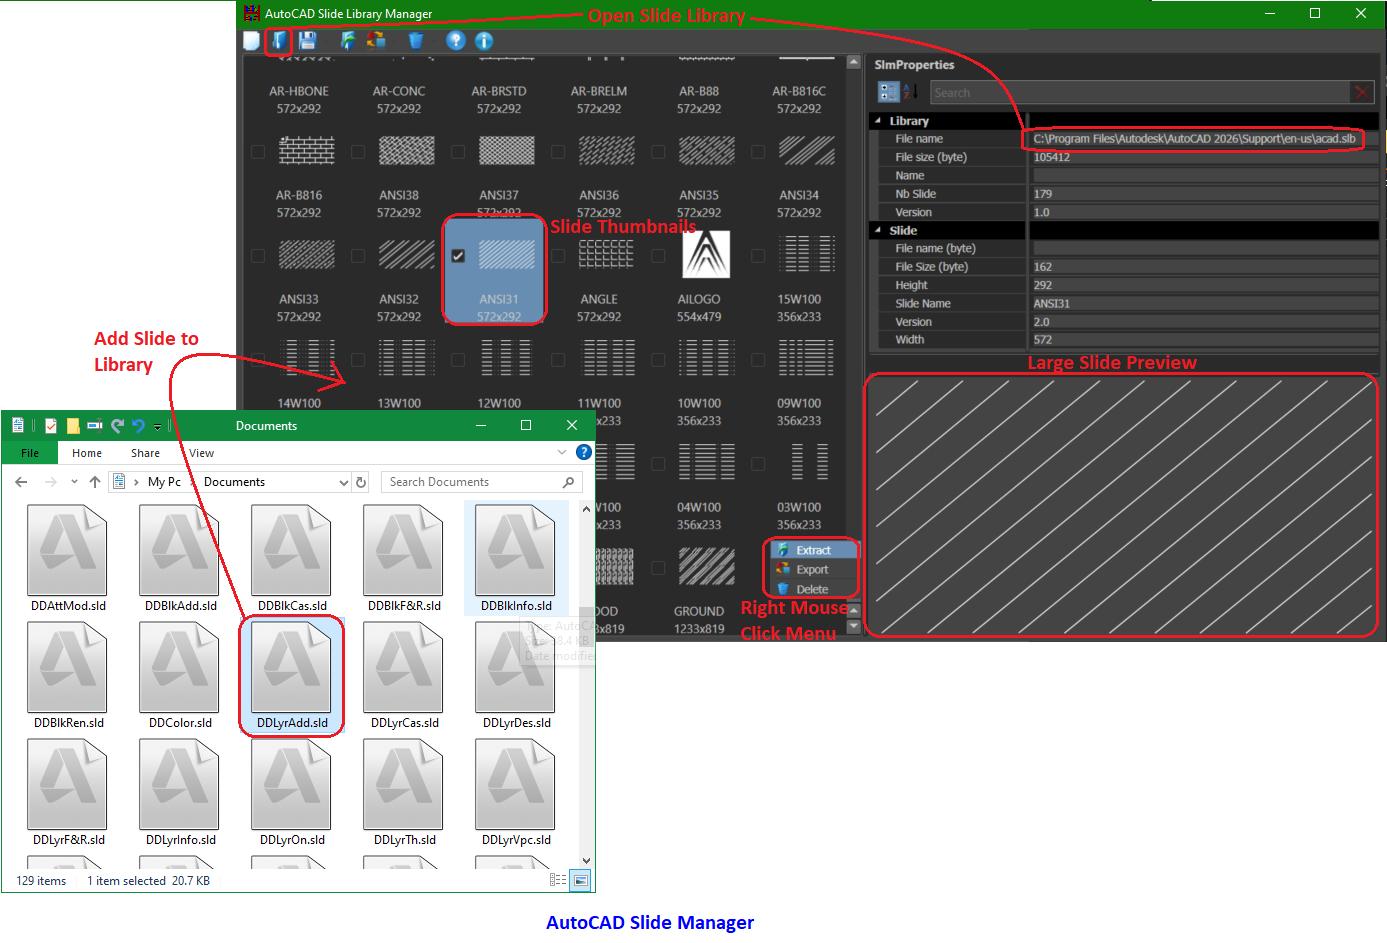Check the ANSI37 slide checkbox
Viewport: 1387px width, 943px height.
[x=458, y=152]
